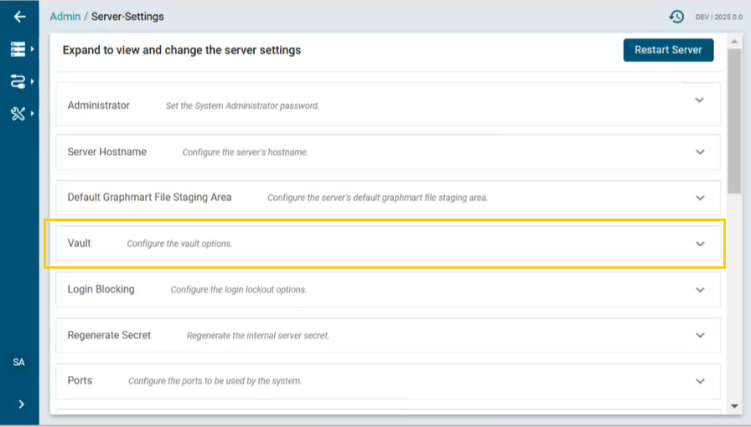Expand the Ports section chevron
The height and width of the screenshot is (427, 751).
700,381
